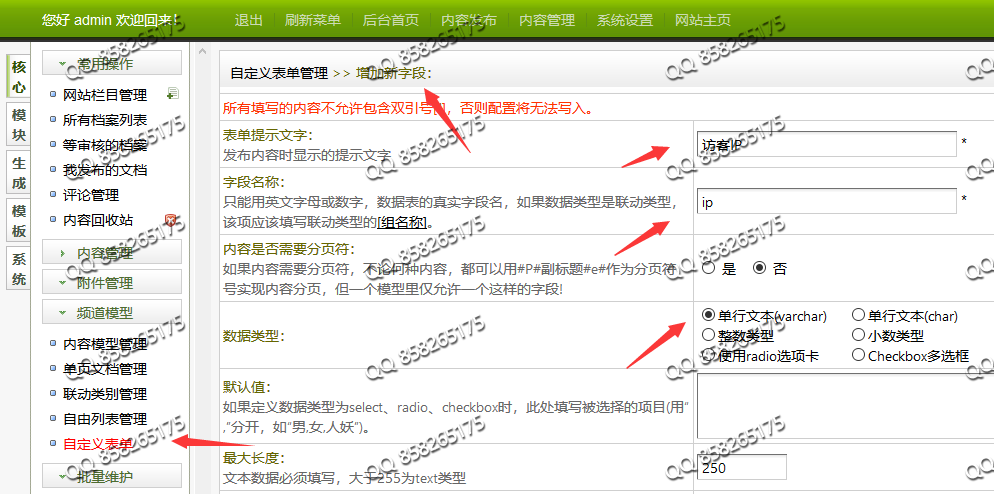Open 所有档案列表 in the sidebar
The width and height of the screenshot is (994, 494).
tap(105, 120)
